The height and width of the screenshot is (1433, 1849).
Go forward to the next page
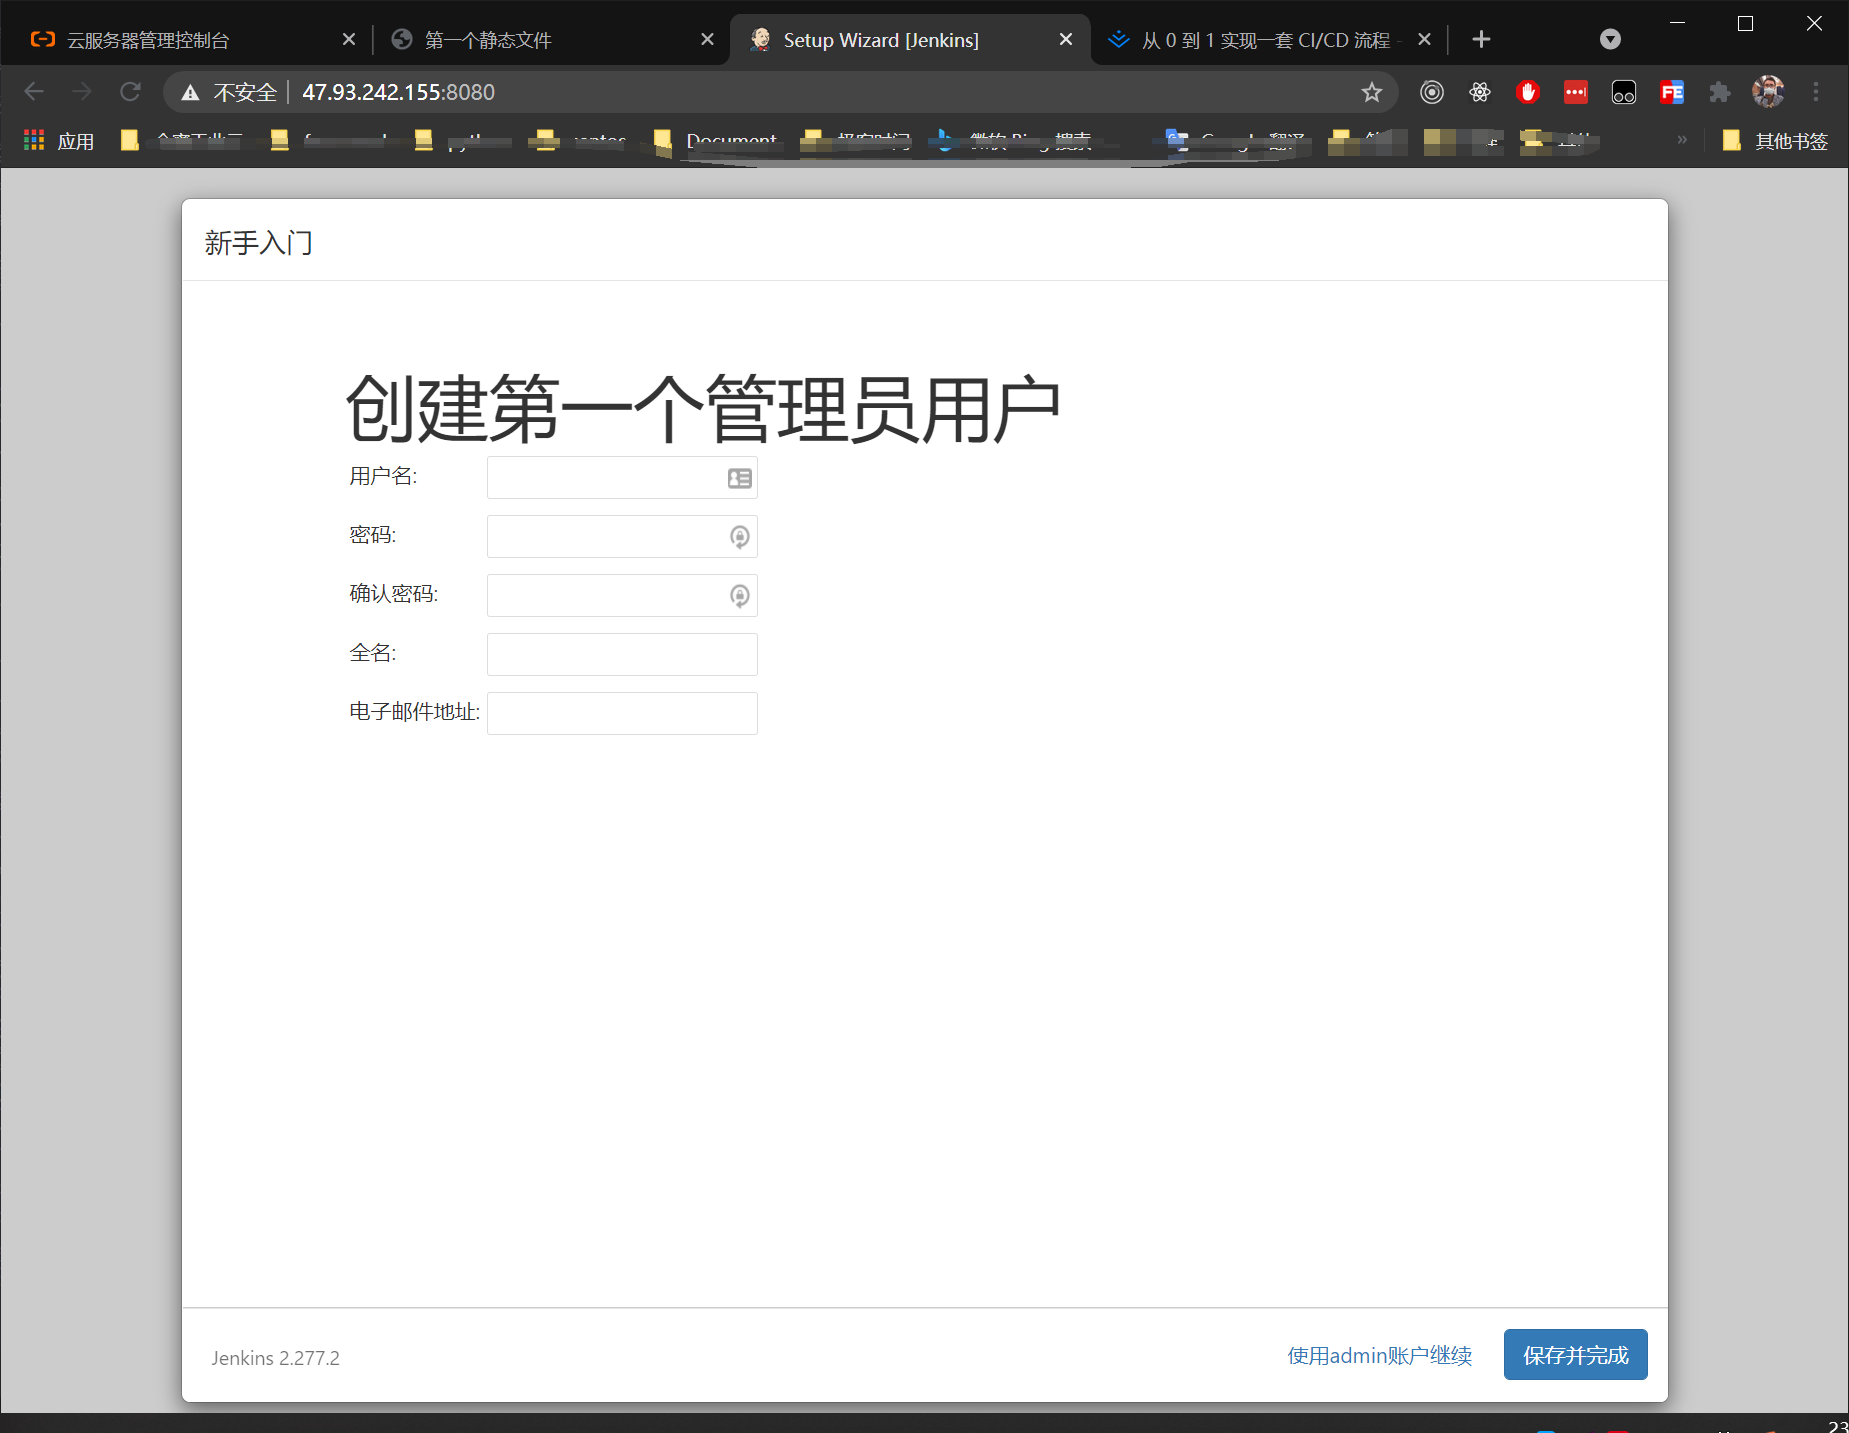82,92
